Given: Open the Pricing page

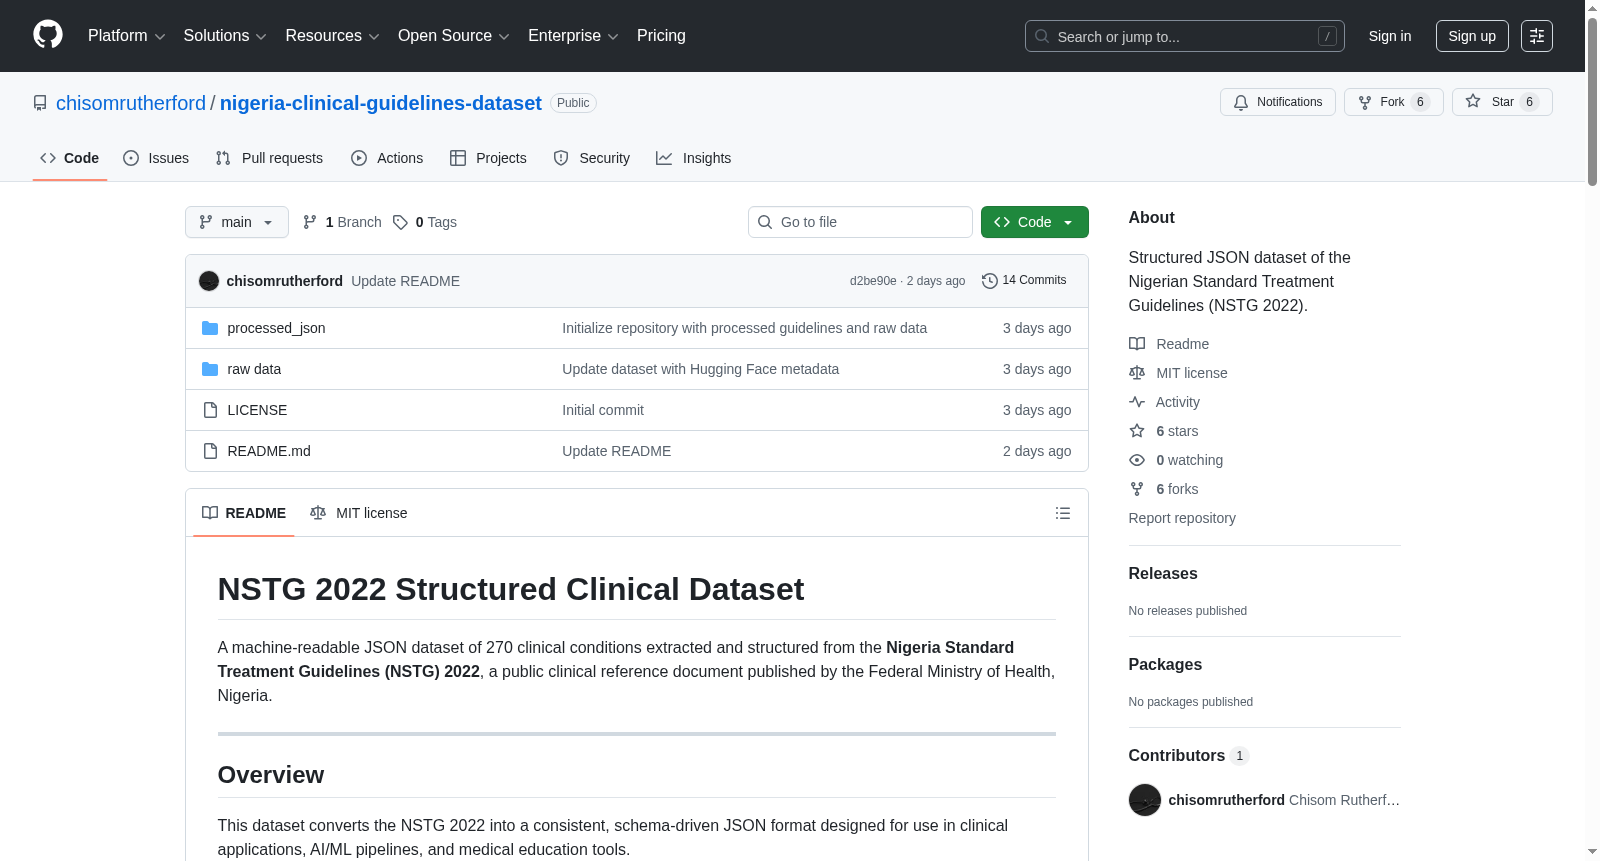Looking at the screenshot, I should click(661, 36).
